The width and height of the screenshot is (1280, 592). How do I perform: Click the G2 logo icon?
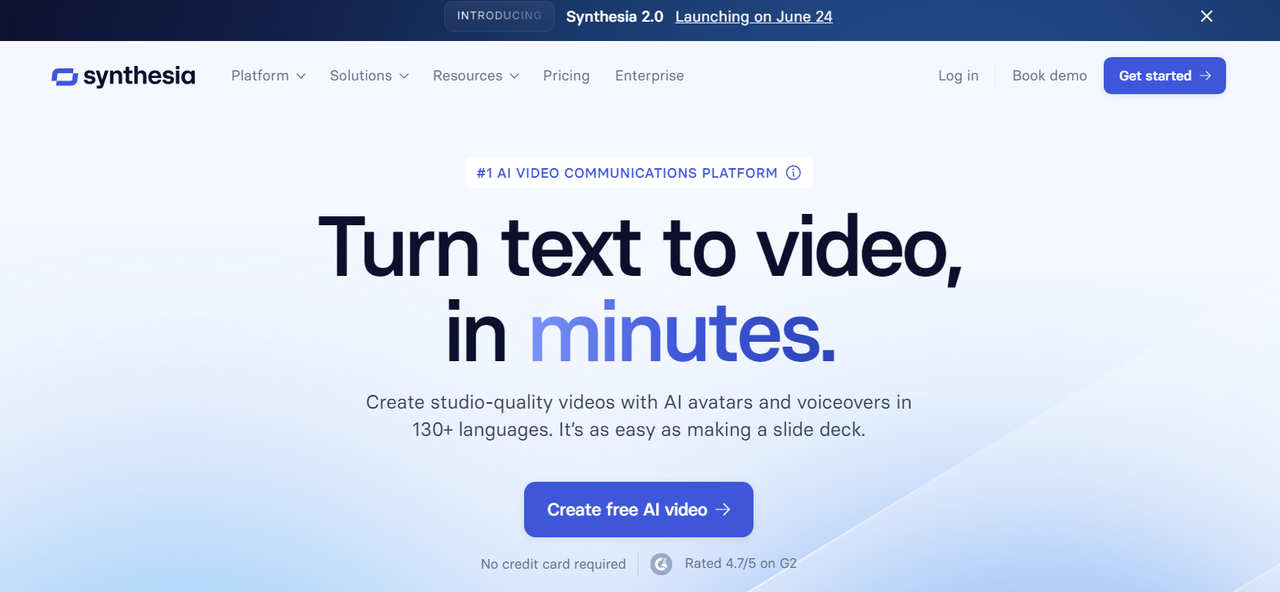pos(661,564)
